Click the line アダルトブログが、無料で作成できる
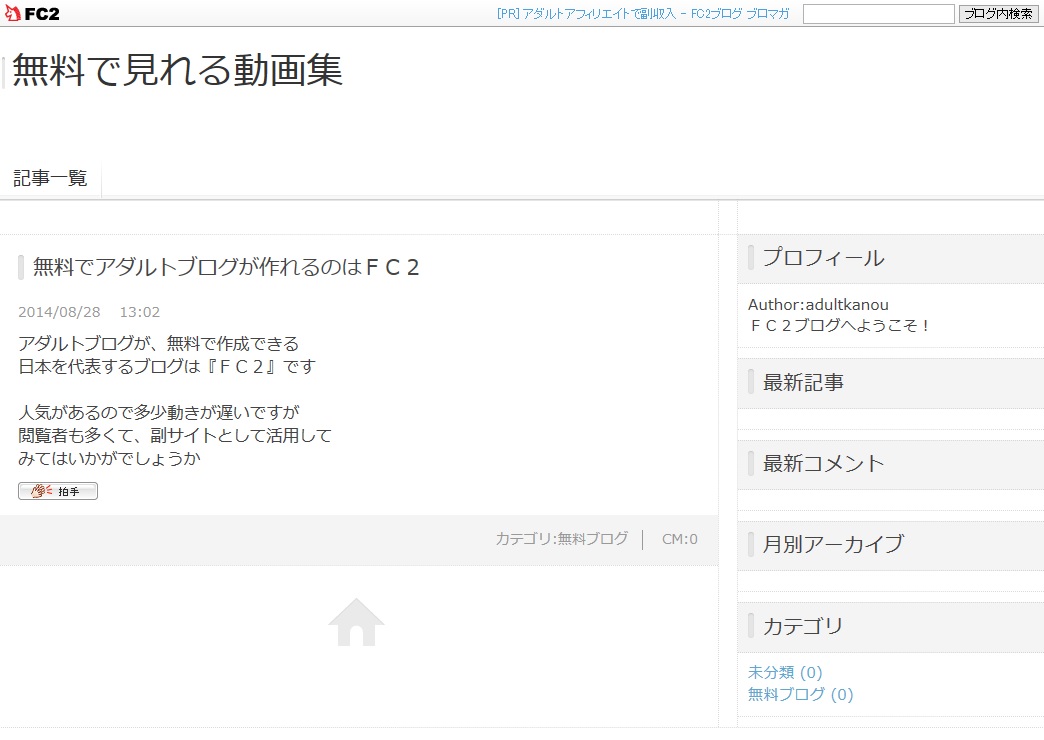This screenshot has height=740, width=1044. (158, 344)
